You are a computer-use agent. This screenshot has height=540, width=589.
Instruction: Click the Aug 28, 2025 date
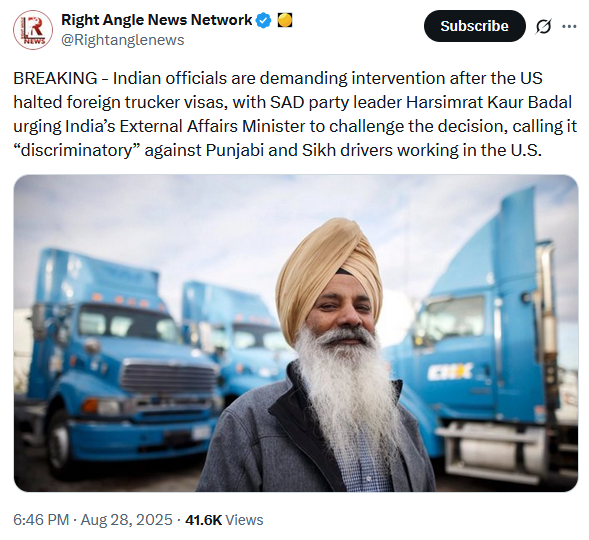click(126, 520)
